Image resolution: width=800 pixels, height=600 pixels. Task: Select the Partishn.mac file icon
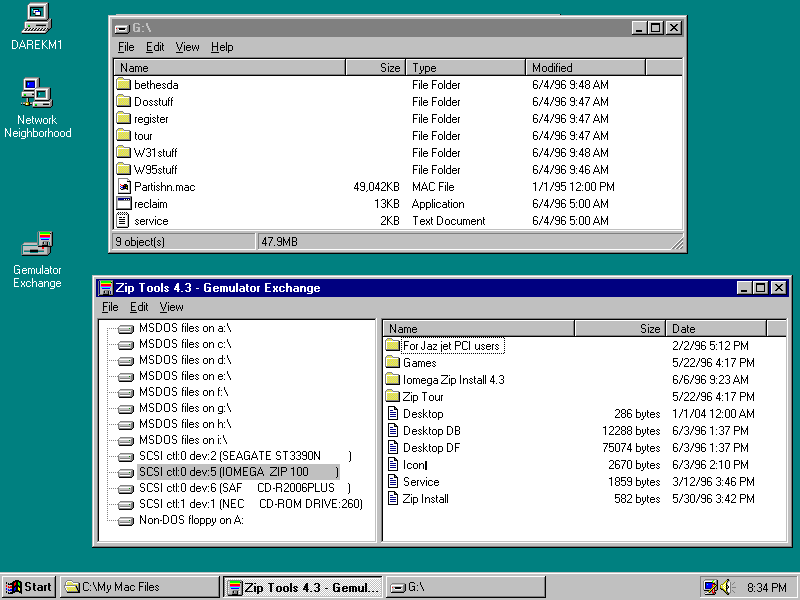pos(123,186)
